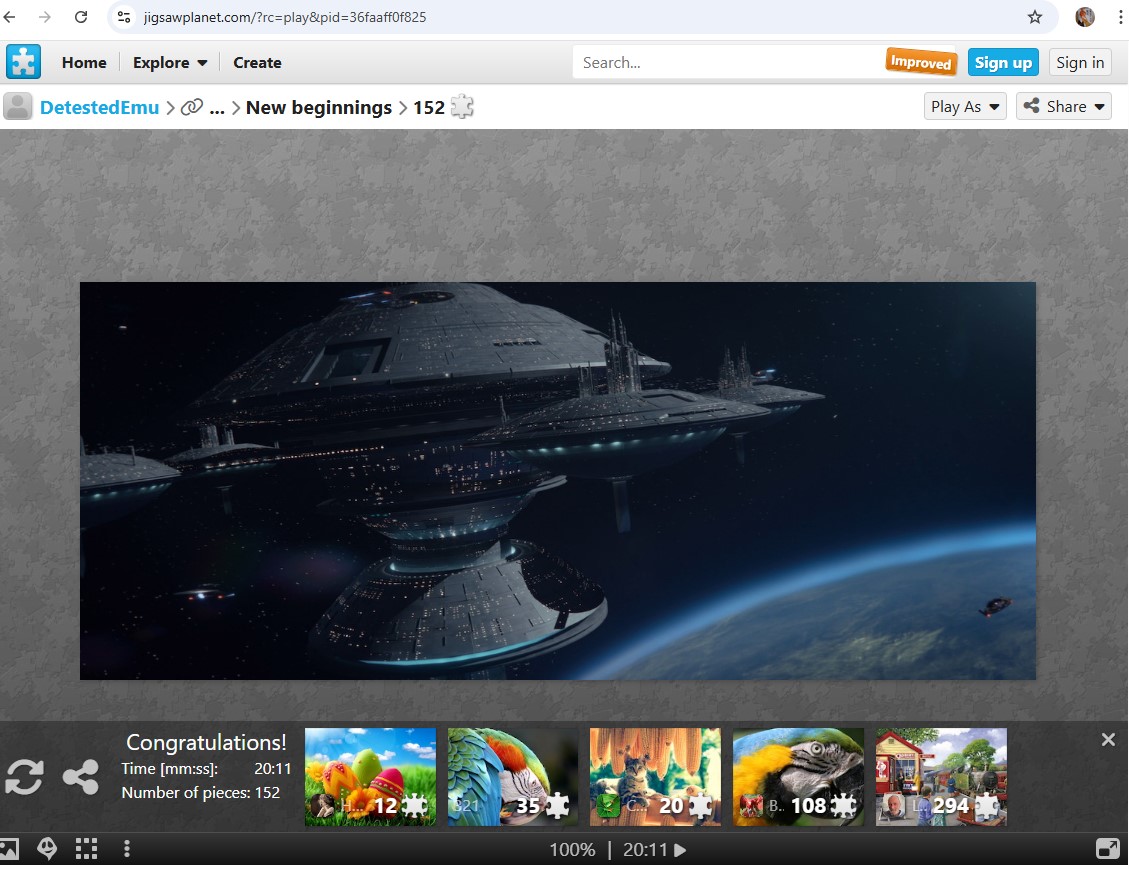Open the Play As dropdown

tap(965, 107)
